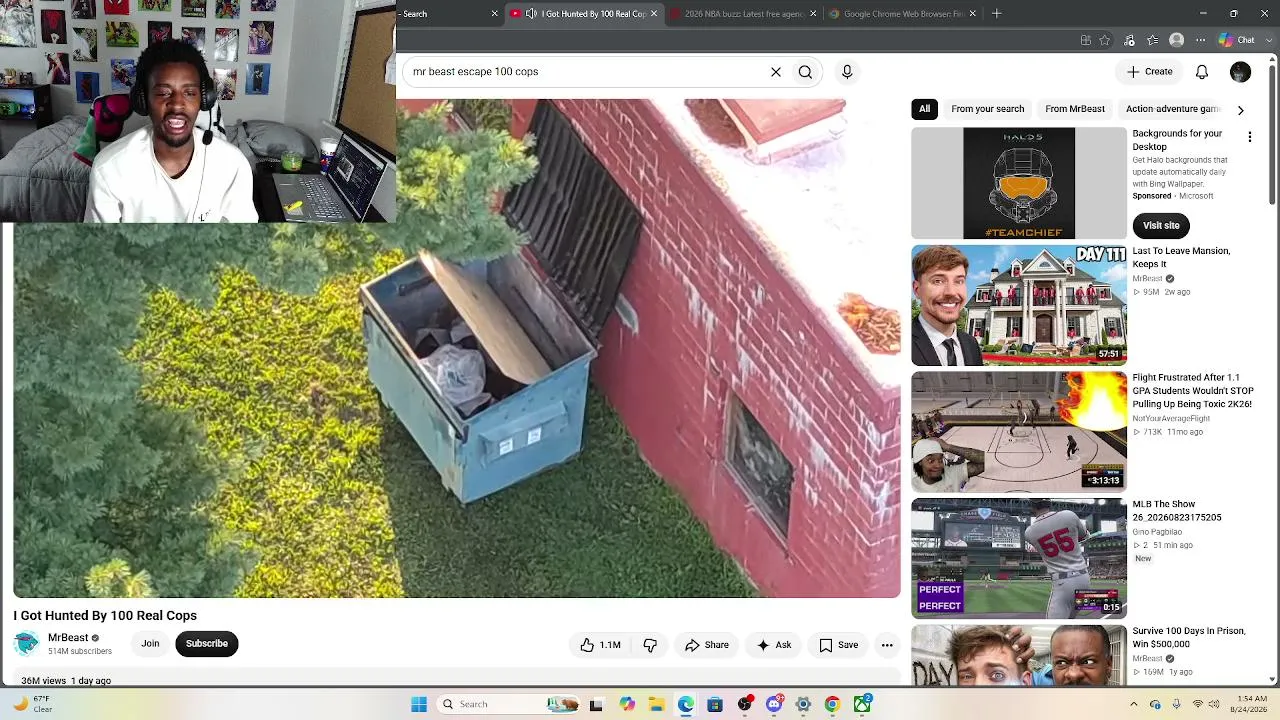Viewport: 1280px width, 720px height.
Task: Open Settings gear from the taskbar
Action: (803, 704)
